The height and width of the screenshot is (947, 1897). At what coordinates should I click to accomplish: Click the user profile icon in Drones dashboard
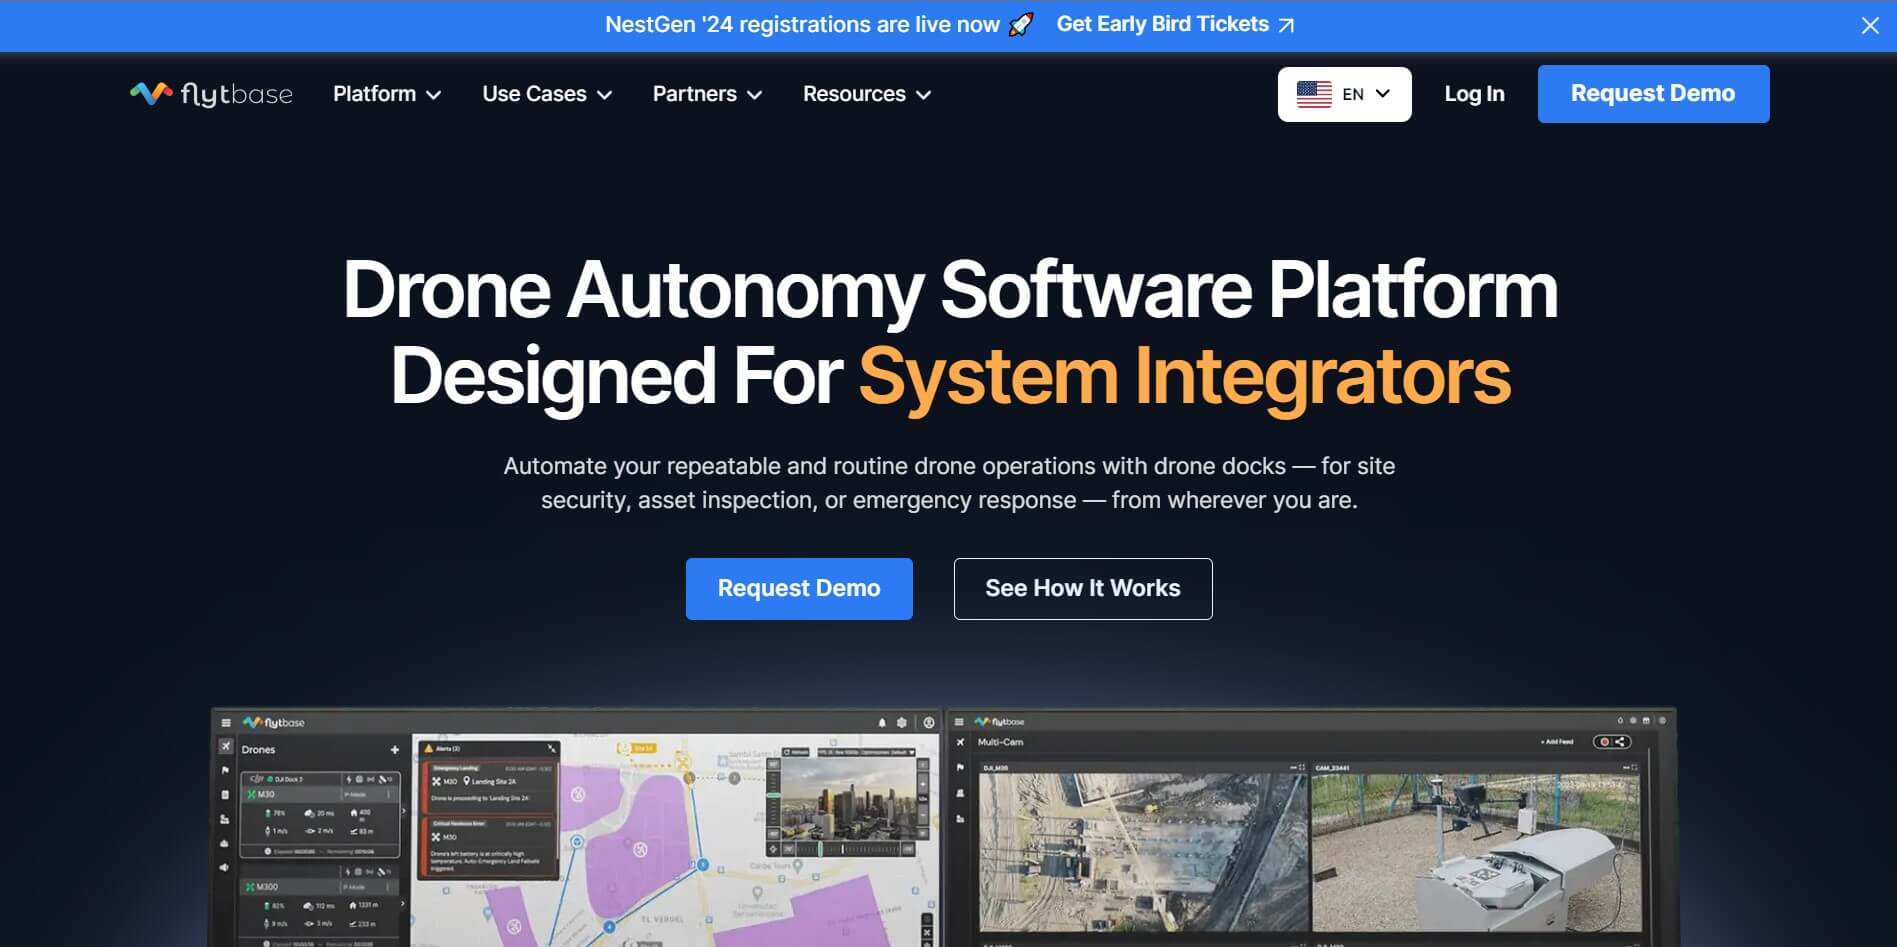pos(929,722)
